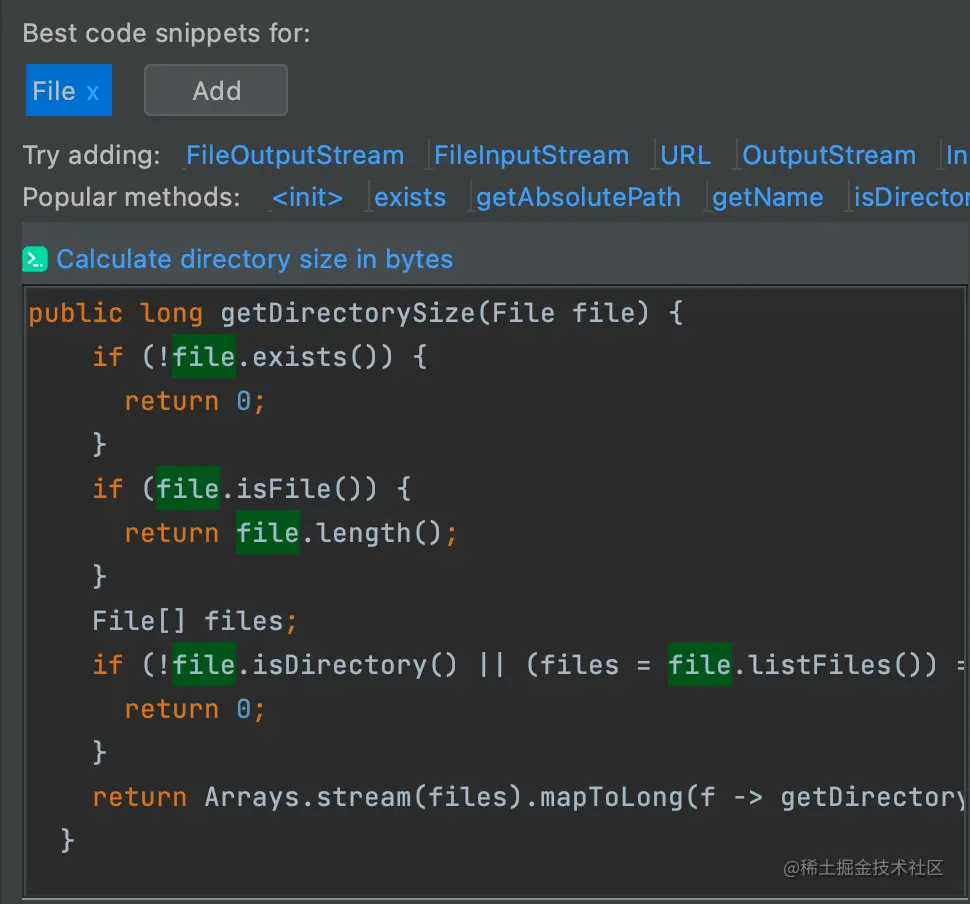Click the highlighted file in file.listFiles()

700,664
